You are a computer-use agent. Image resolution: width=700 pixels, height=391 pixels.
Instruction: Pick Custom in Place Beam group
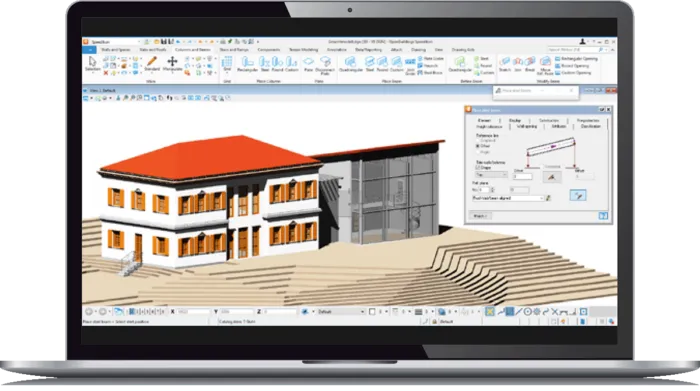[x=396, y=63]
